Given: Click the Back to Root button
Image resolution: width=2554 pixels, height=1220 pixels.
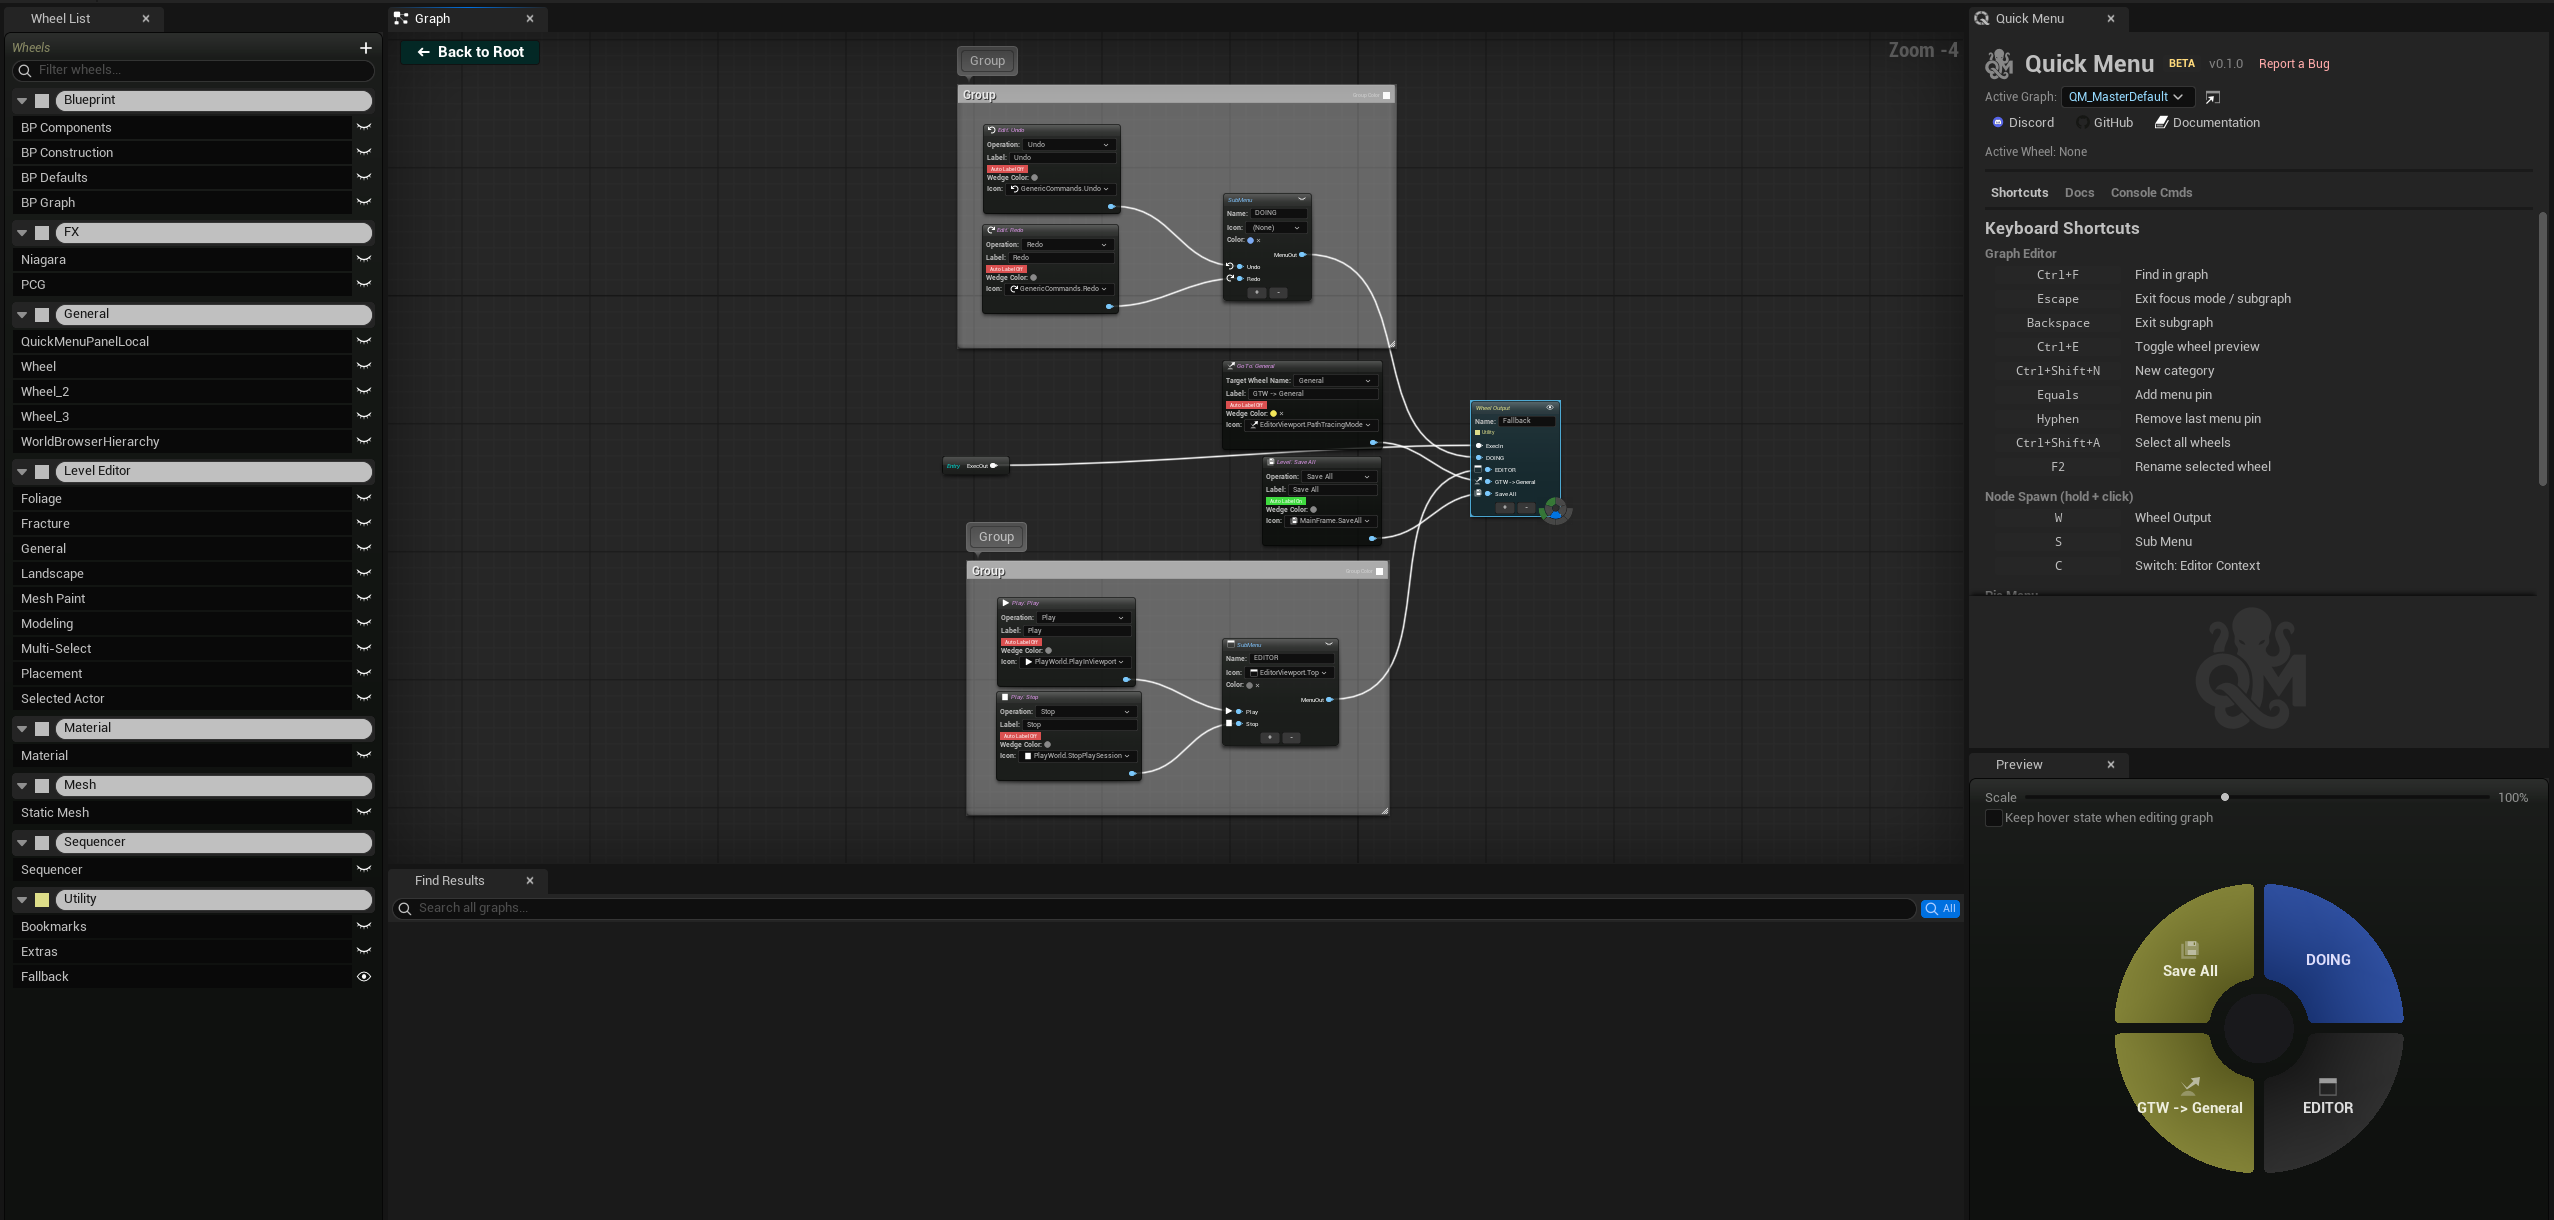Looking at the screenshot, I should pos(469,51).
